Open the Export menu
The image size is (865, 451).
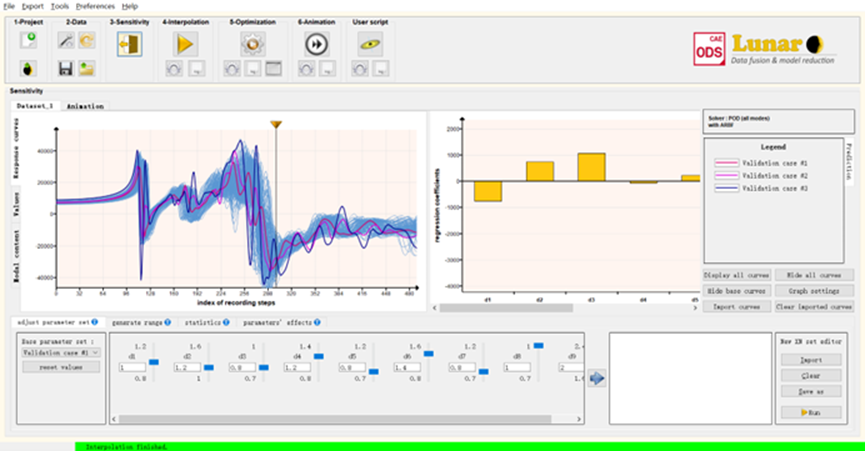click(33, 6)
